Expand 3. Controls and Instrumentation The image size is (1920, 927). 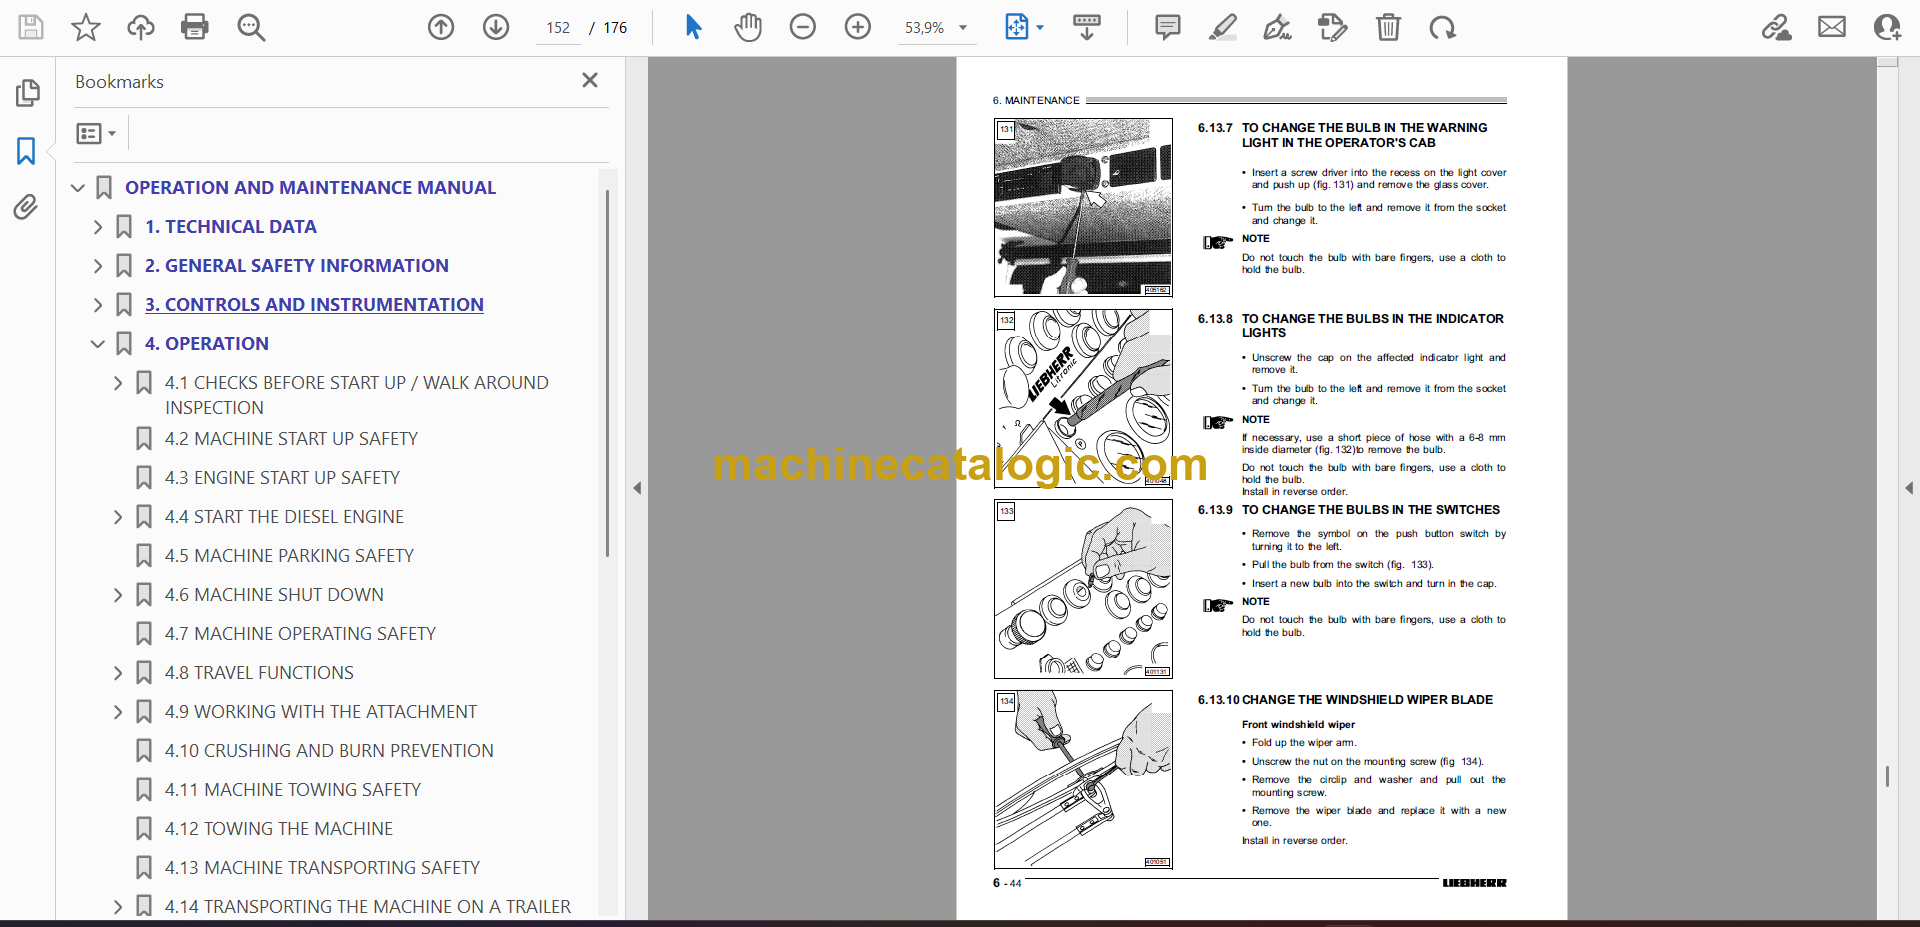click(x=98, y=305)
